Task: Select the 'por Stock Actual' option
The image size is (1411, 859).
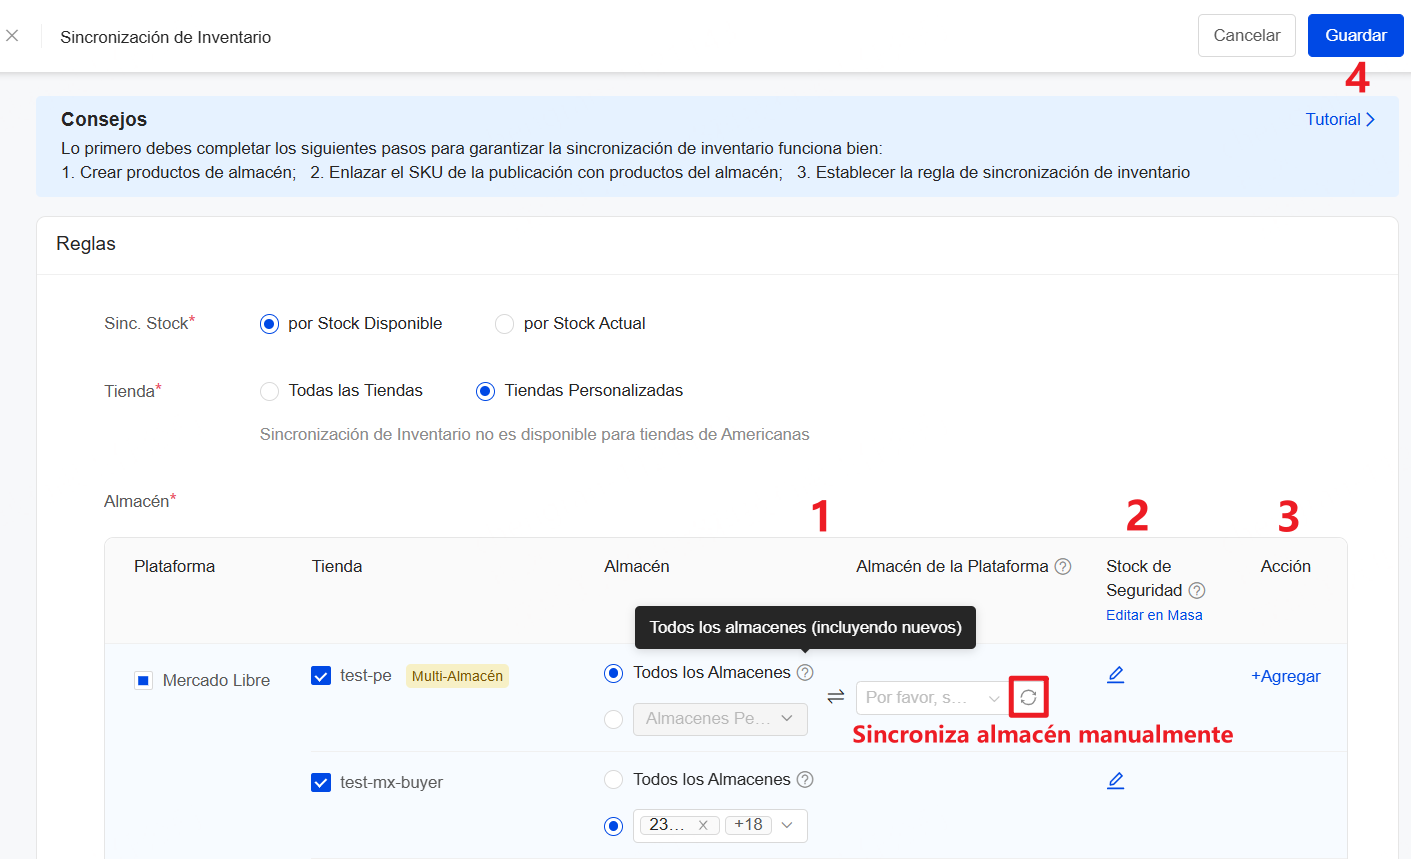Action: [x=504, y=323]
